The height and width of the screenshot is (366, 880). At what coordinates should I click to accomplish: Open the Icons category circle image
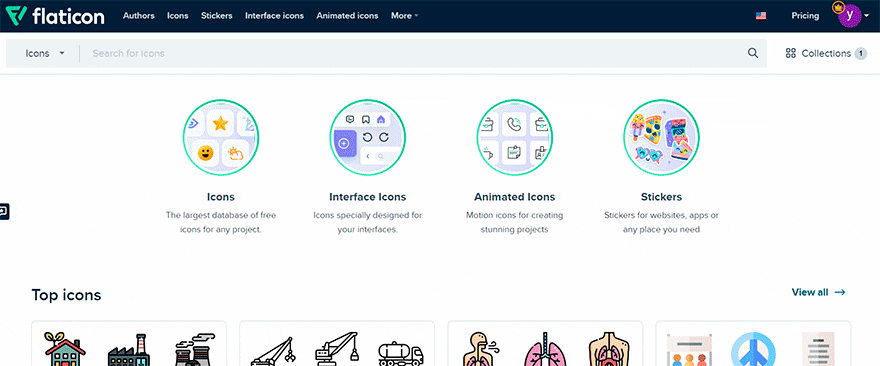221,138
